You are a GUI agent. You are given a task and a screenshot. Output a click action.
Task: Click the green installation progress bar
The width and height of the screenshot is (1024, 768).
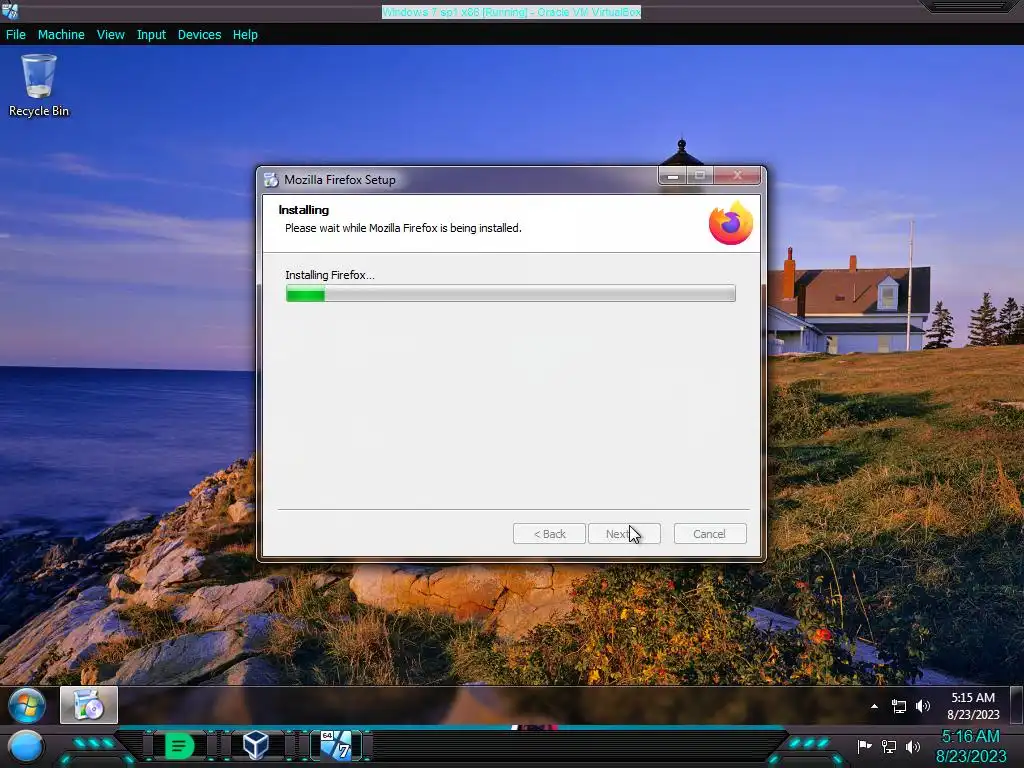pyautogui.click(x=511, y=293)
